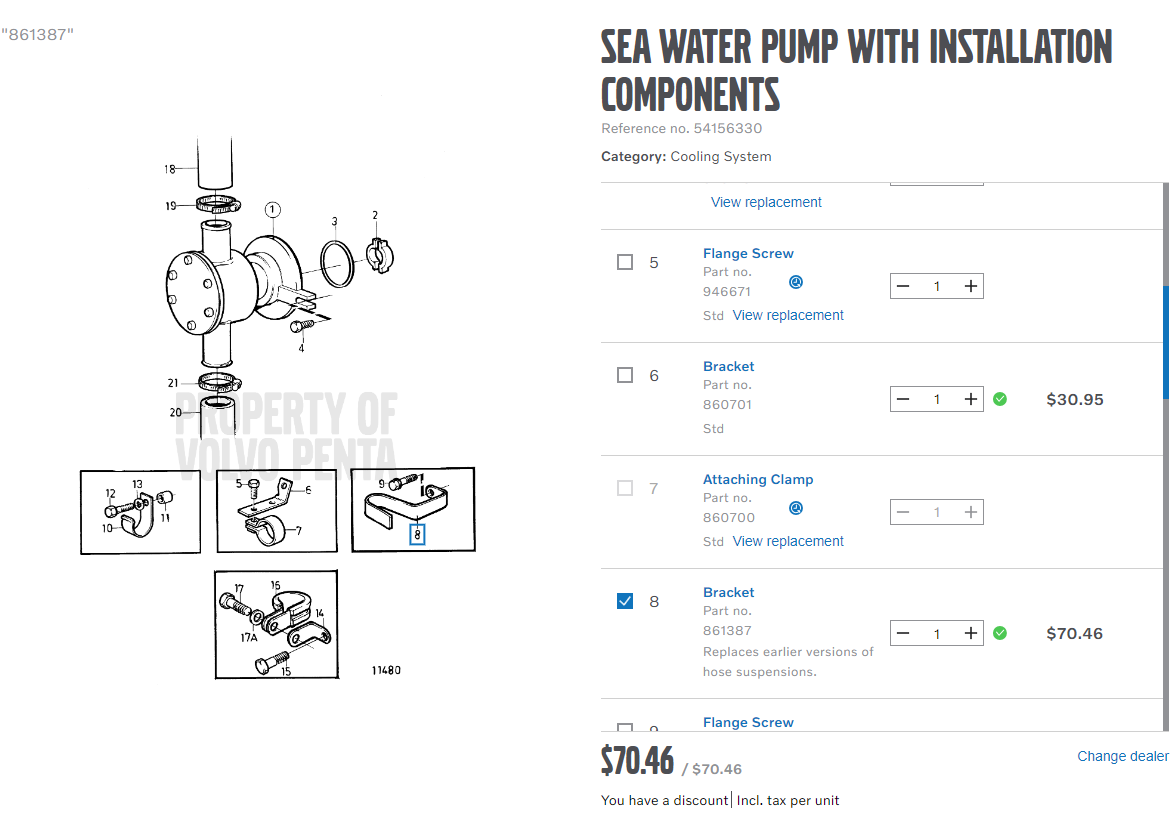
Task: Open the Flange Screw link for item 9
Action: [748, 722]
